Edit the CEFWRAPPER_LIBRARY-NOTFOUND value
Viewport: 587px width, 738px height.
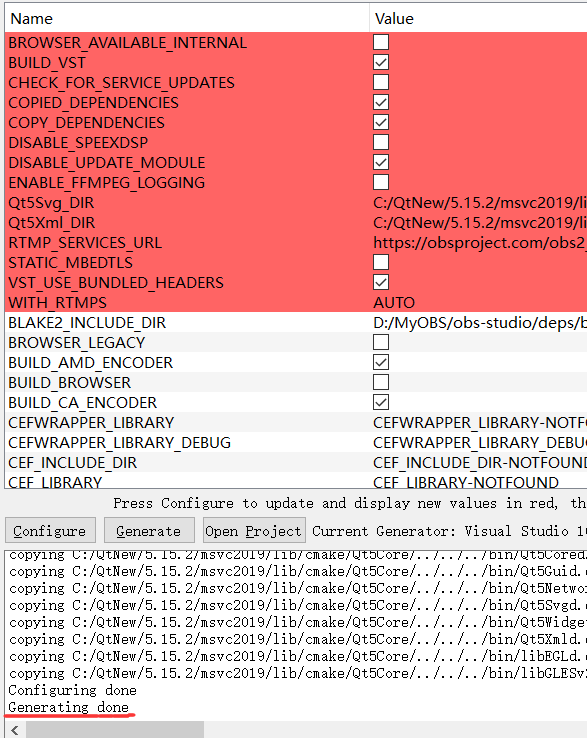tap(480, 423)
